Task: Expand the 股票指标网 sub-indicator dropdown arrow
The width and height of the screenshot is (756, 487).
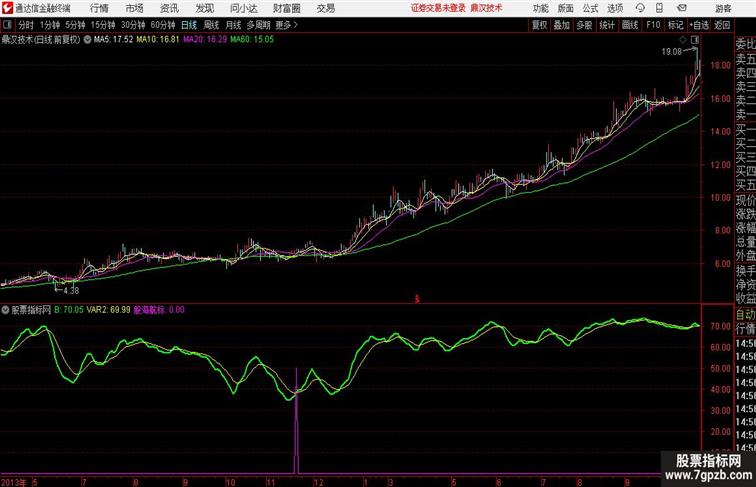Action: (5, 310)
